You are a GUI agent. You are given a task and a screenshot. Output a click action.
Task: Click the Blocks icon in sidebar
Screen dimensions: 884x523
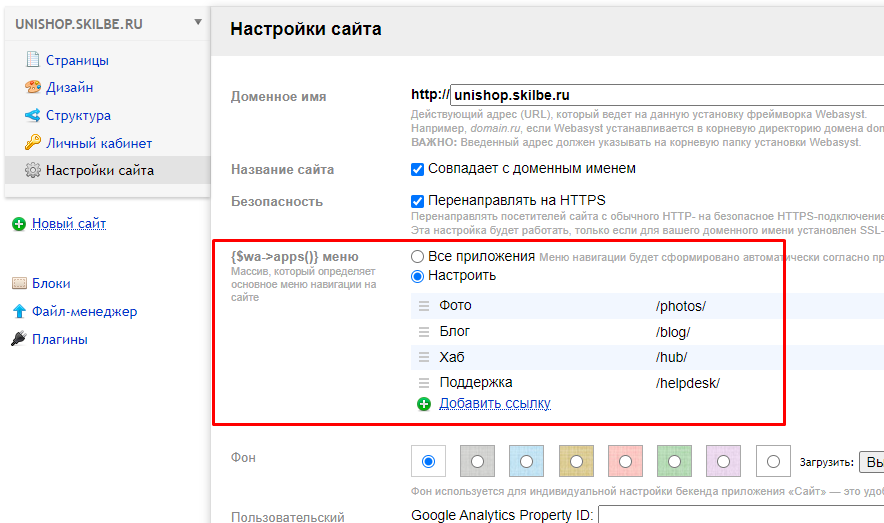(x=18, y=283)
